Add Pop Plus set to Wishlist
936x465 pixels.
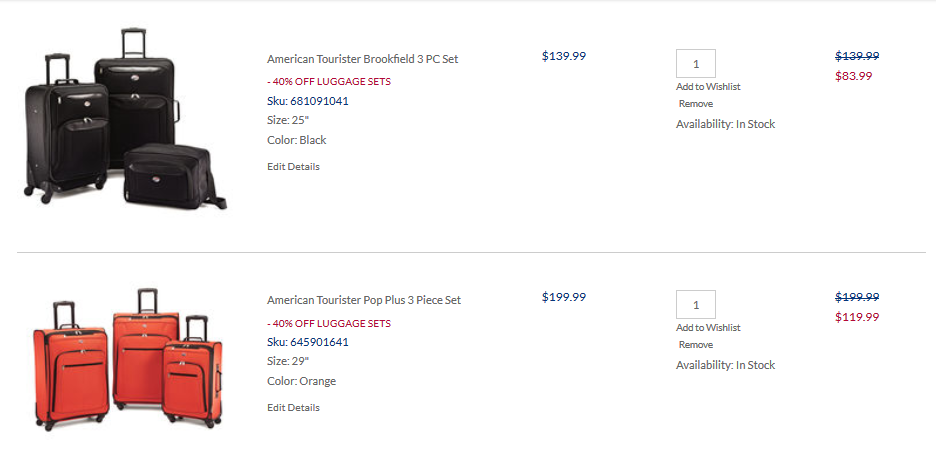point(708,328)
